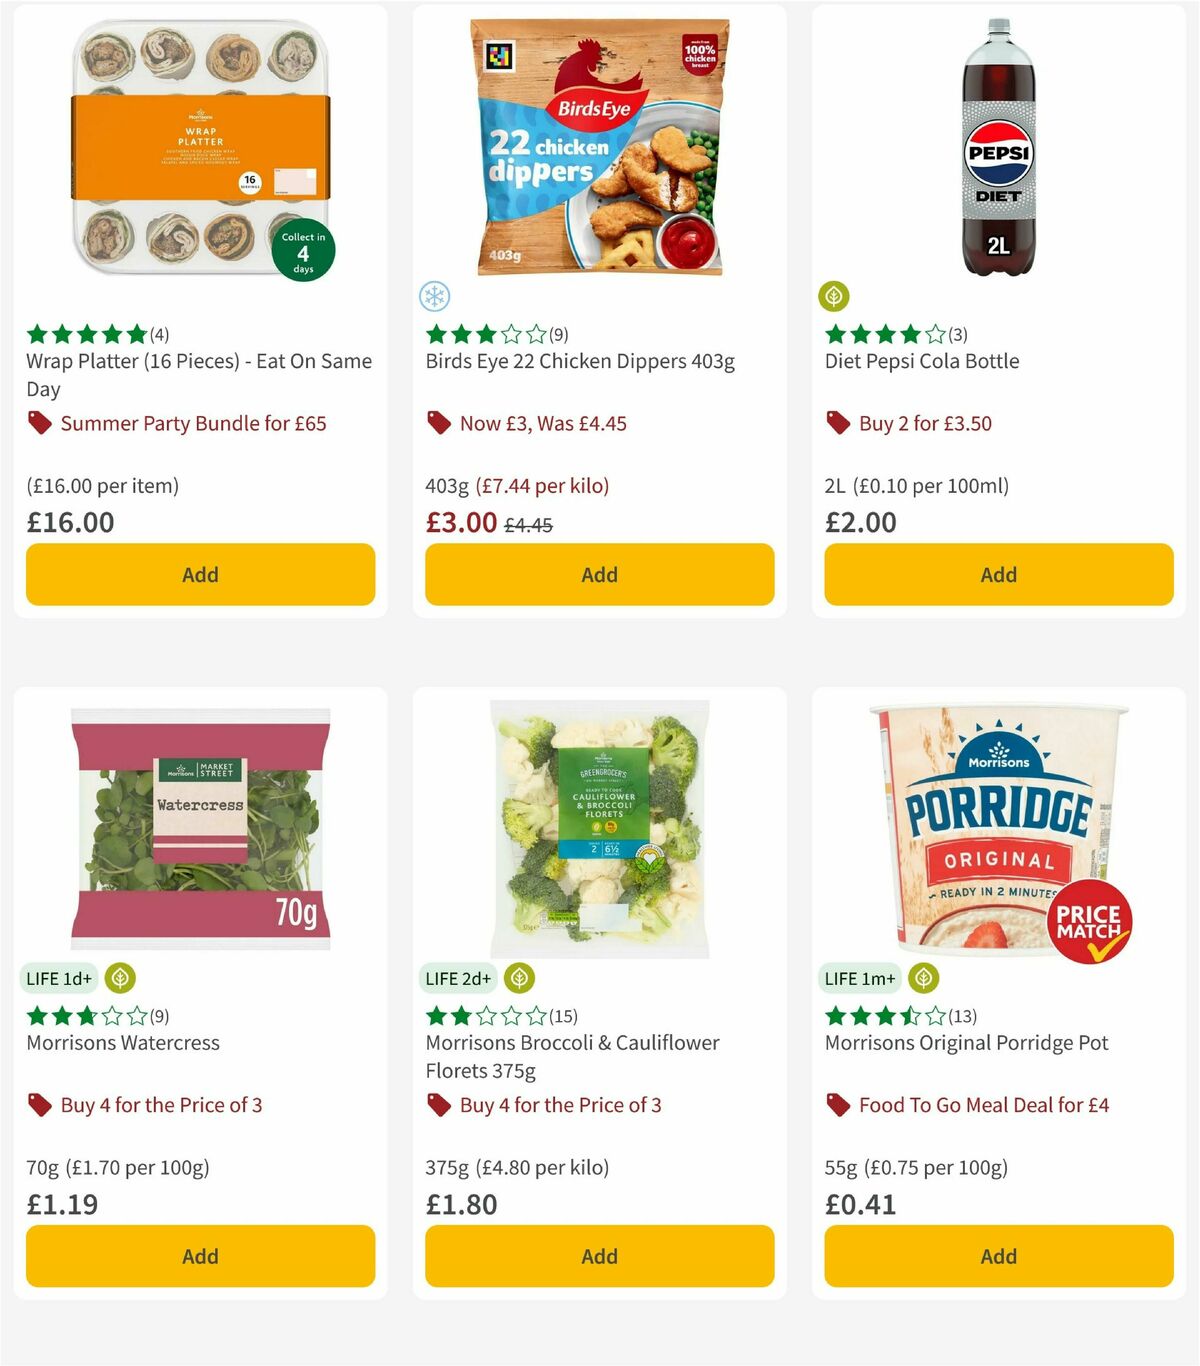The width and height of the screenshot is (1200, 1366).
Task: Click the LIFE 1d+ freshness badge on Watercress
Action: [x=60, y=978]
